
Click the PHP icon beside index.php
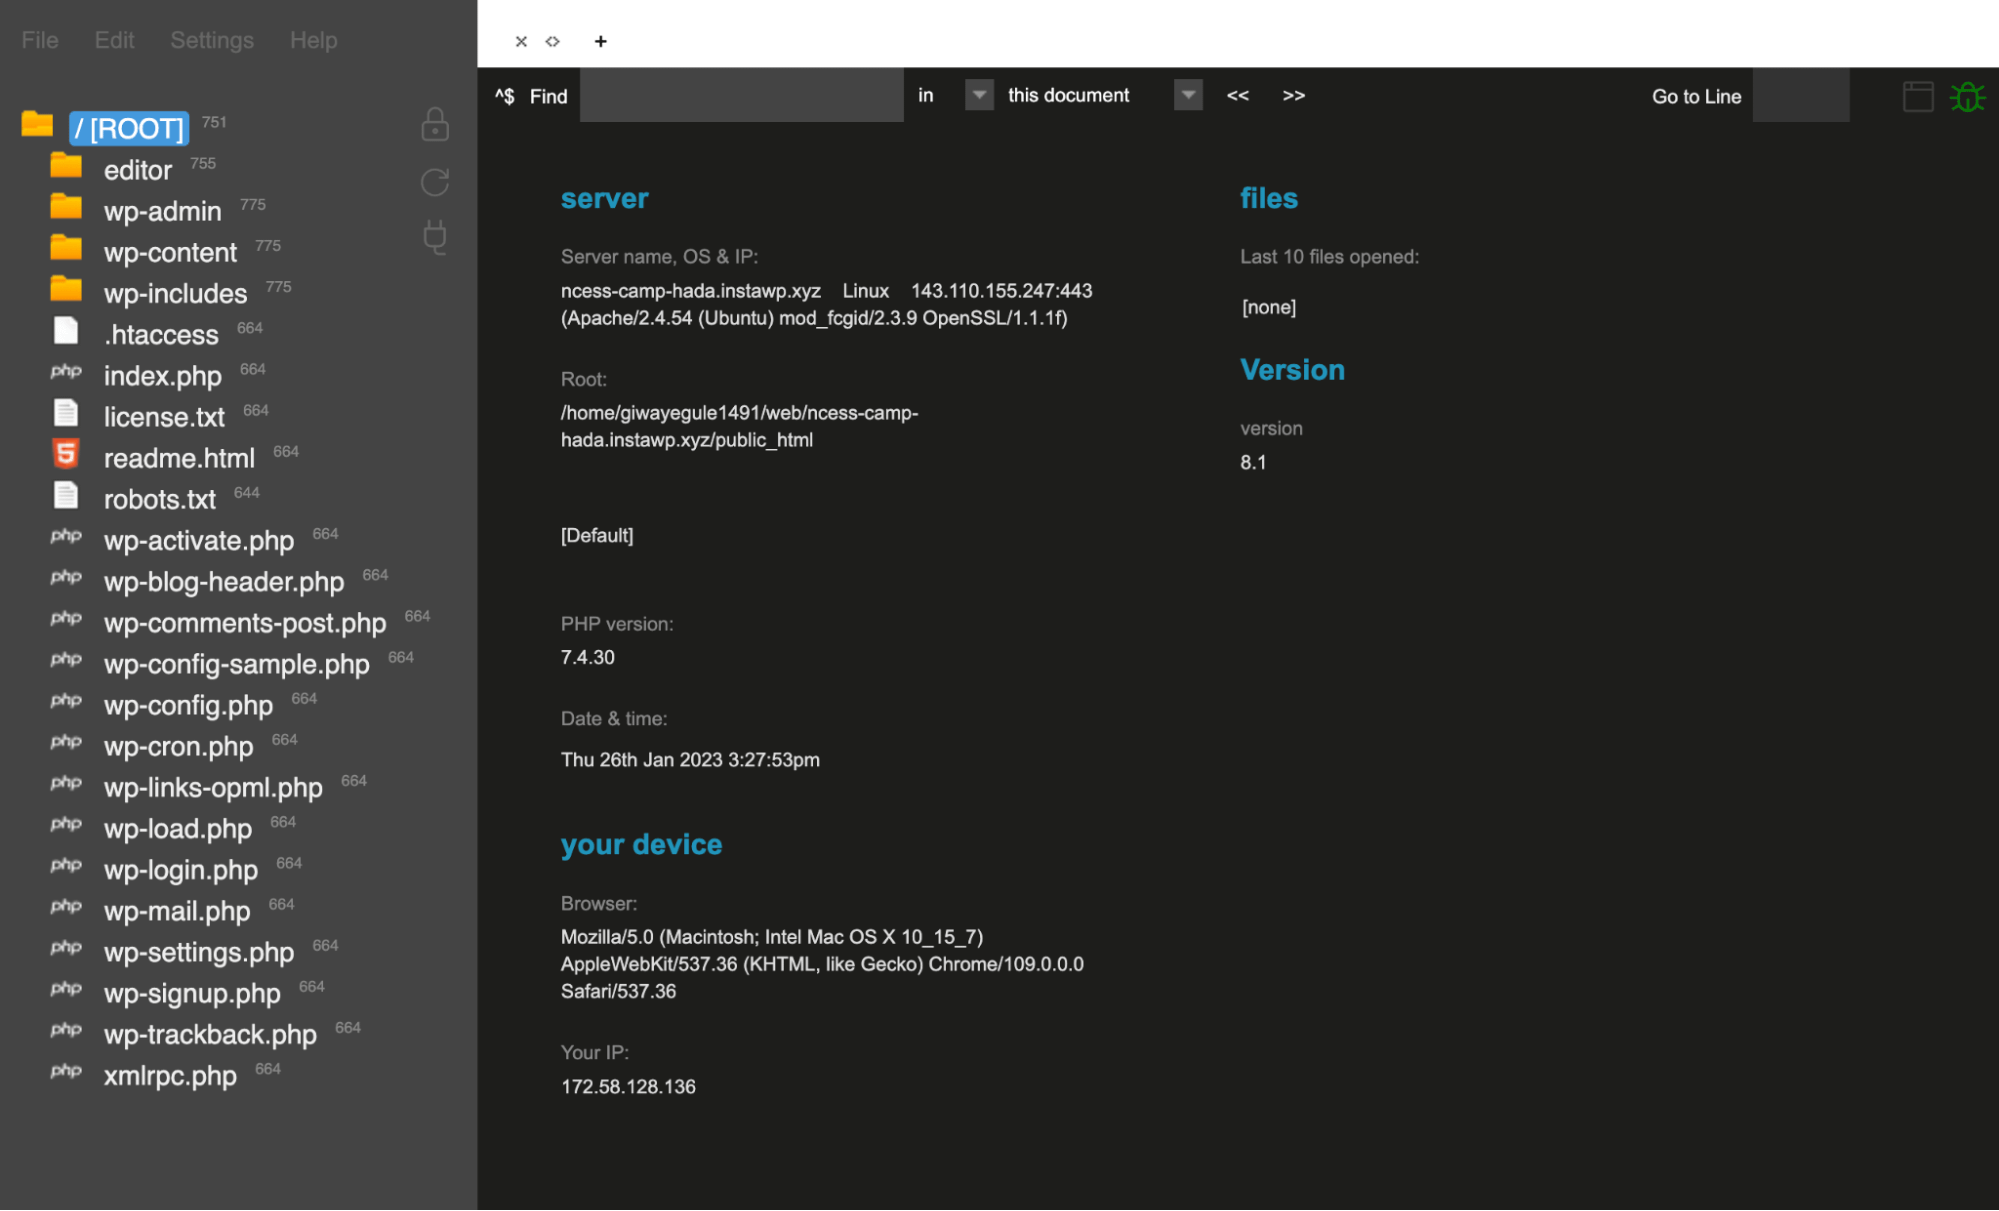pyautogui.click(x=66, y=371)
